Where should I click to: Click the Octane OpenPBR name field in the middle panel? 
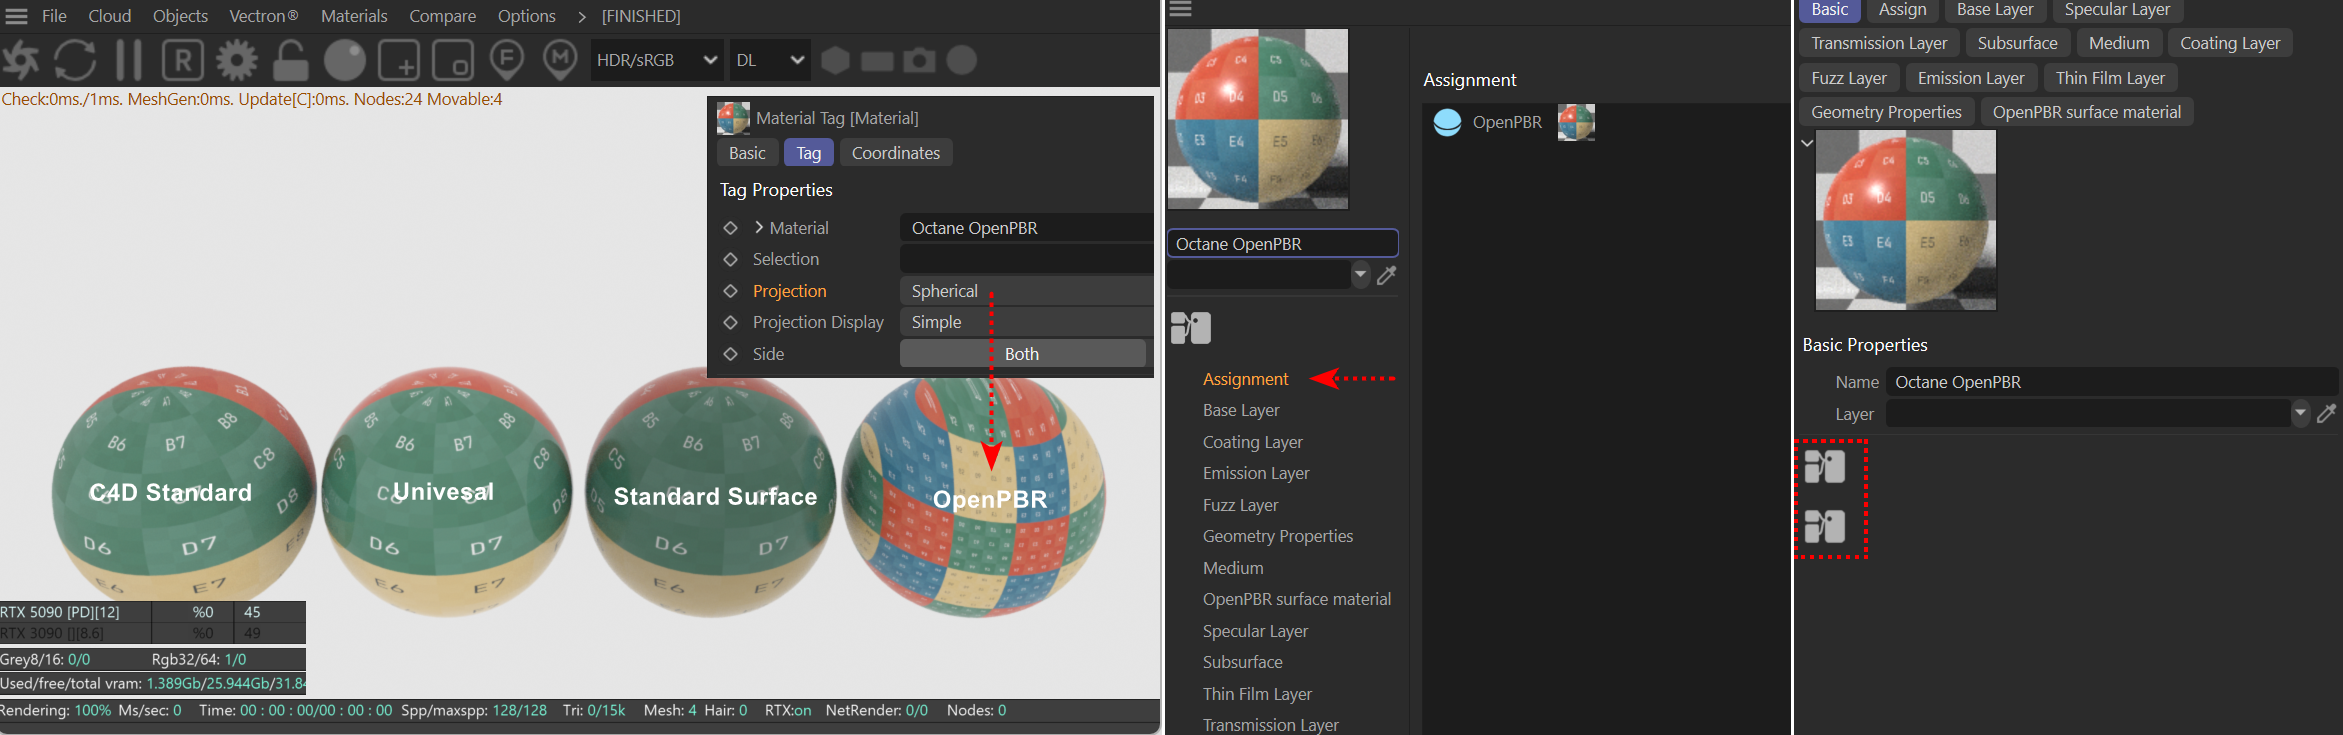pyautogui.click(x=1283, y=244)
